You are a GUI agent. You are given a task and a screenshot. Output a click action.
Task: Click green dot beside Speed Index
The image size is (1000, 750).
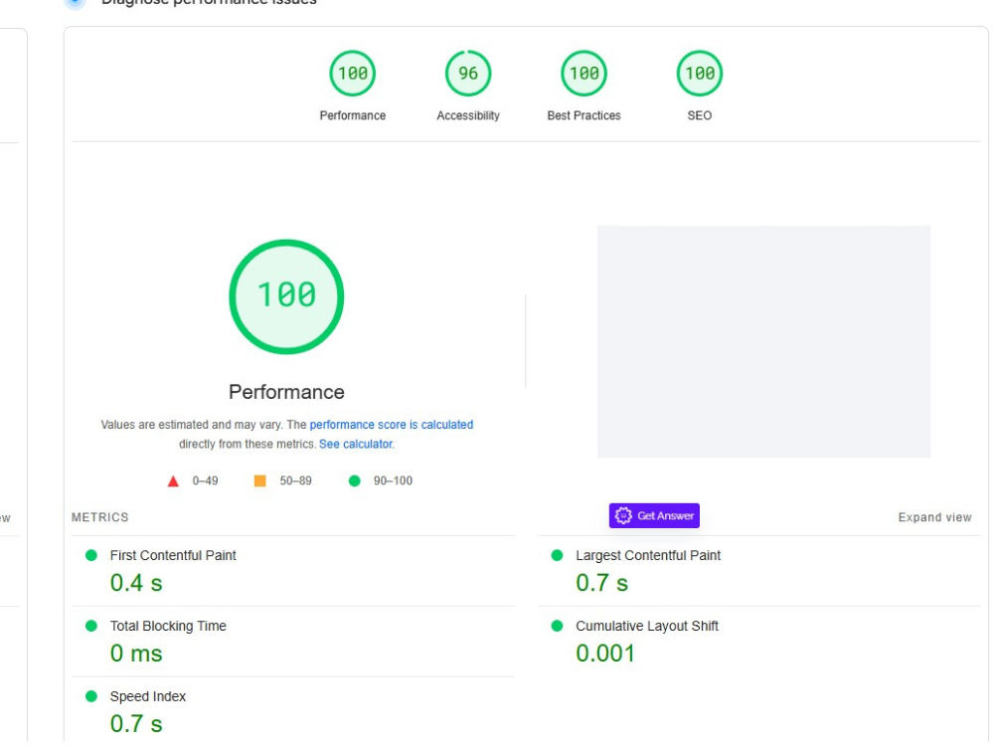(91, 696)
